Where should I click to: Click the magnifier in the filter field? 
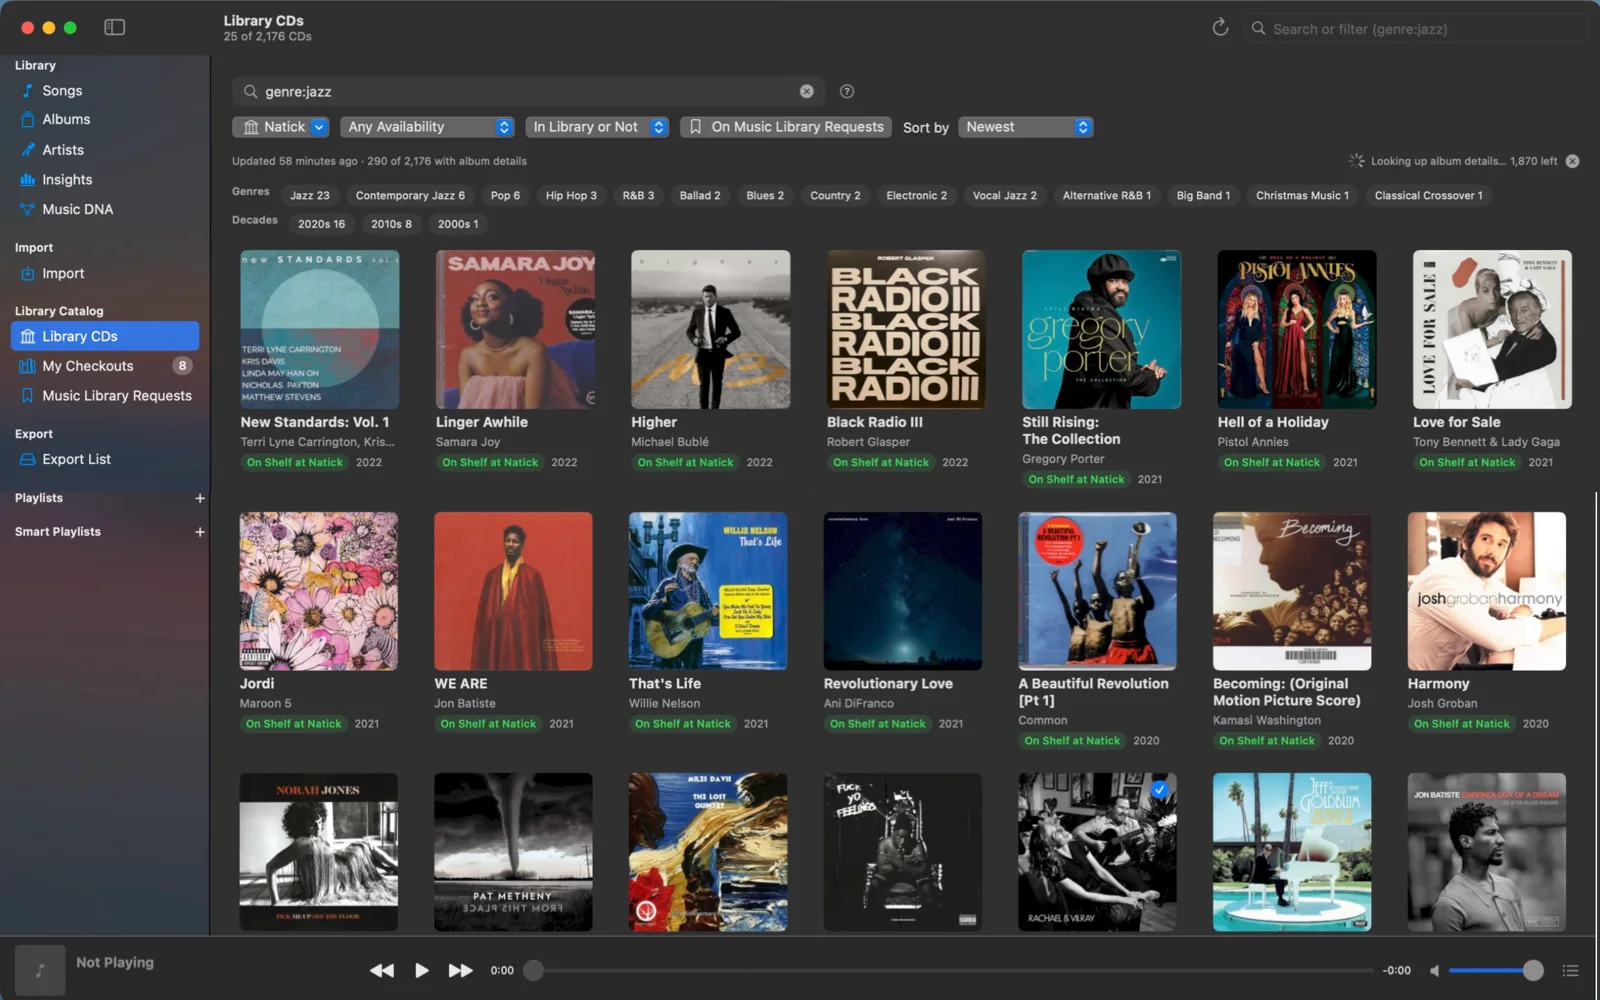click(250, 91)
